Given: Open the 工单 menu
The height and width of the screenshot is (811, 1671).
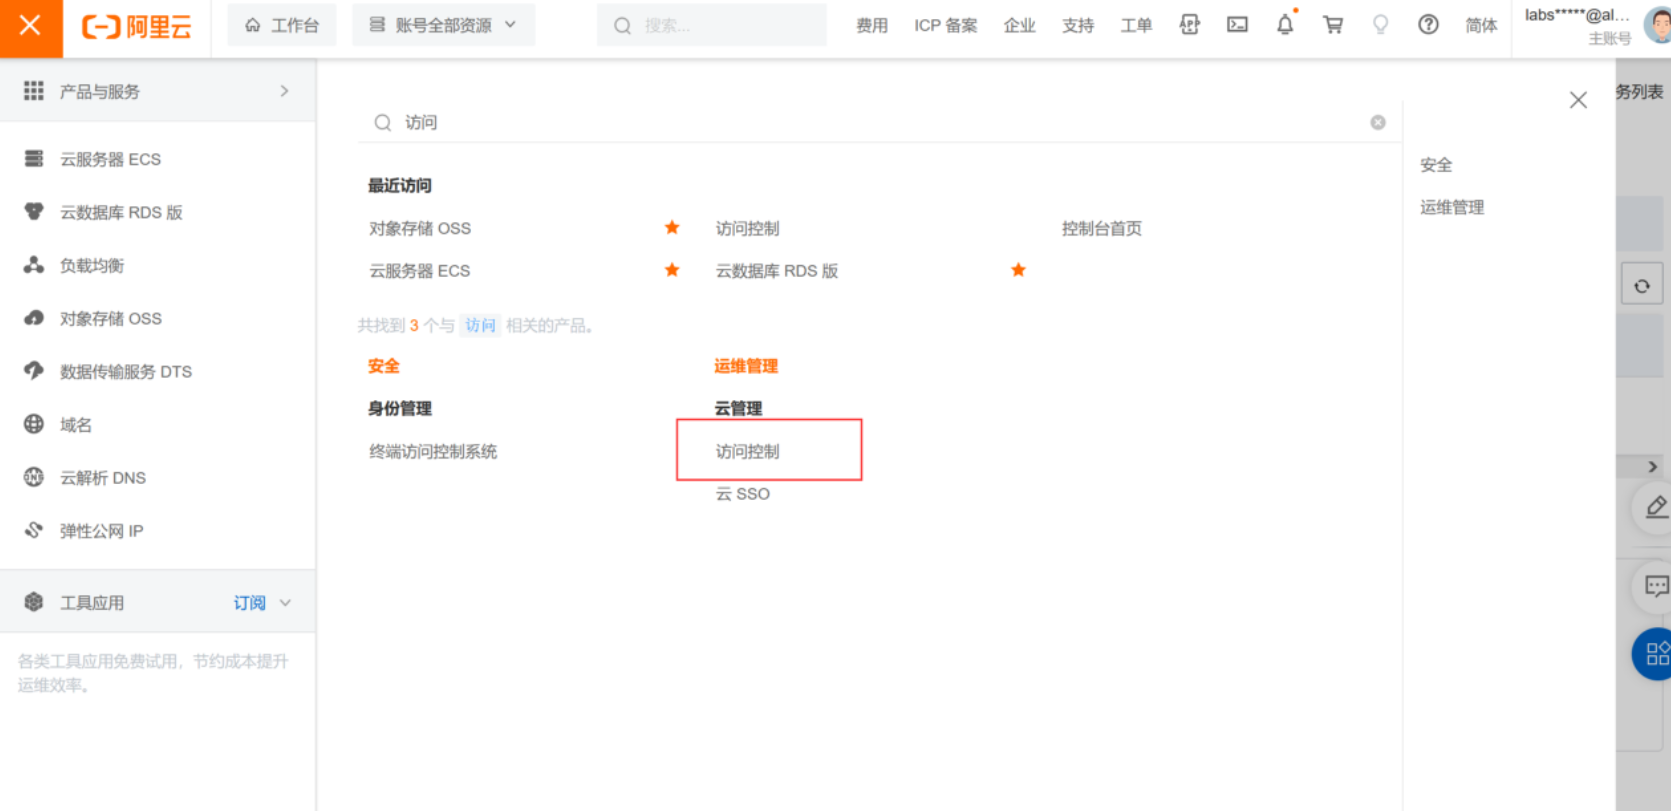Looking at the screenshot, I should click(x=1136, y=25).
